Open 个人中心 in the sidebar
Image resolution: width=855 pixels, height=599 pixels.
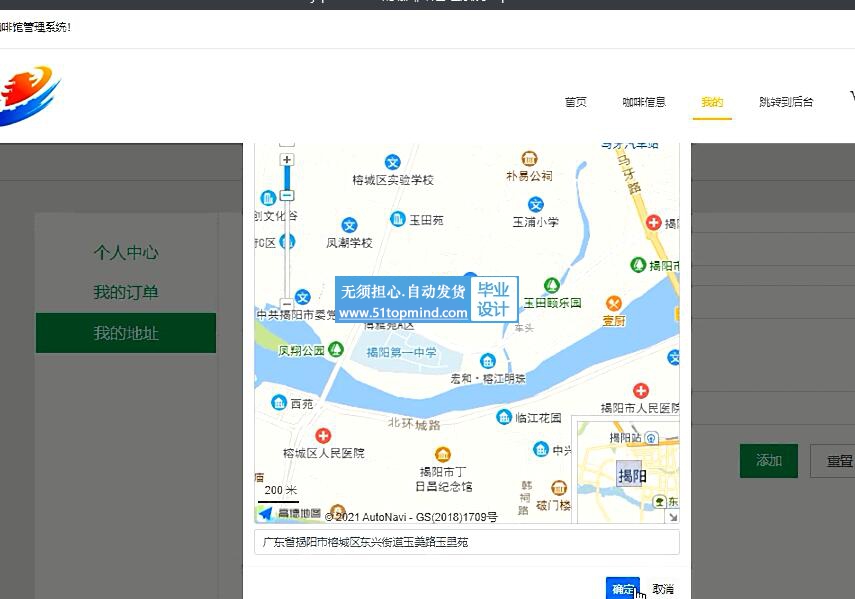126,252
